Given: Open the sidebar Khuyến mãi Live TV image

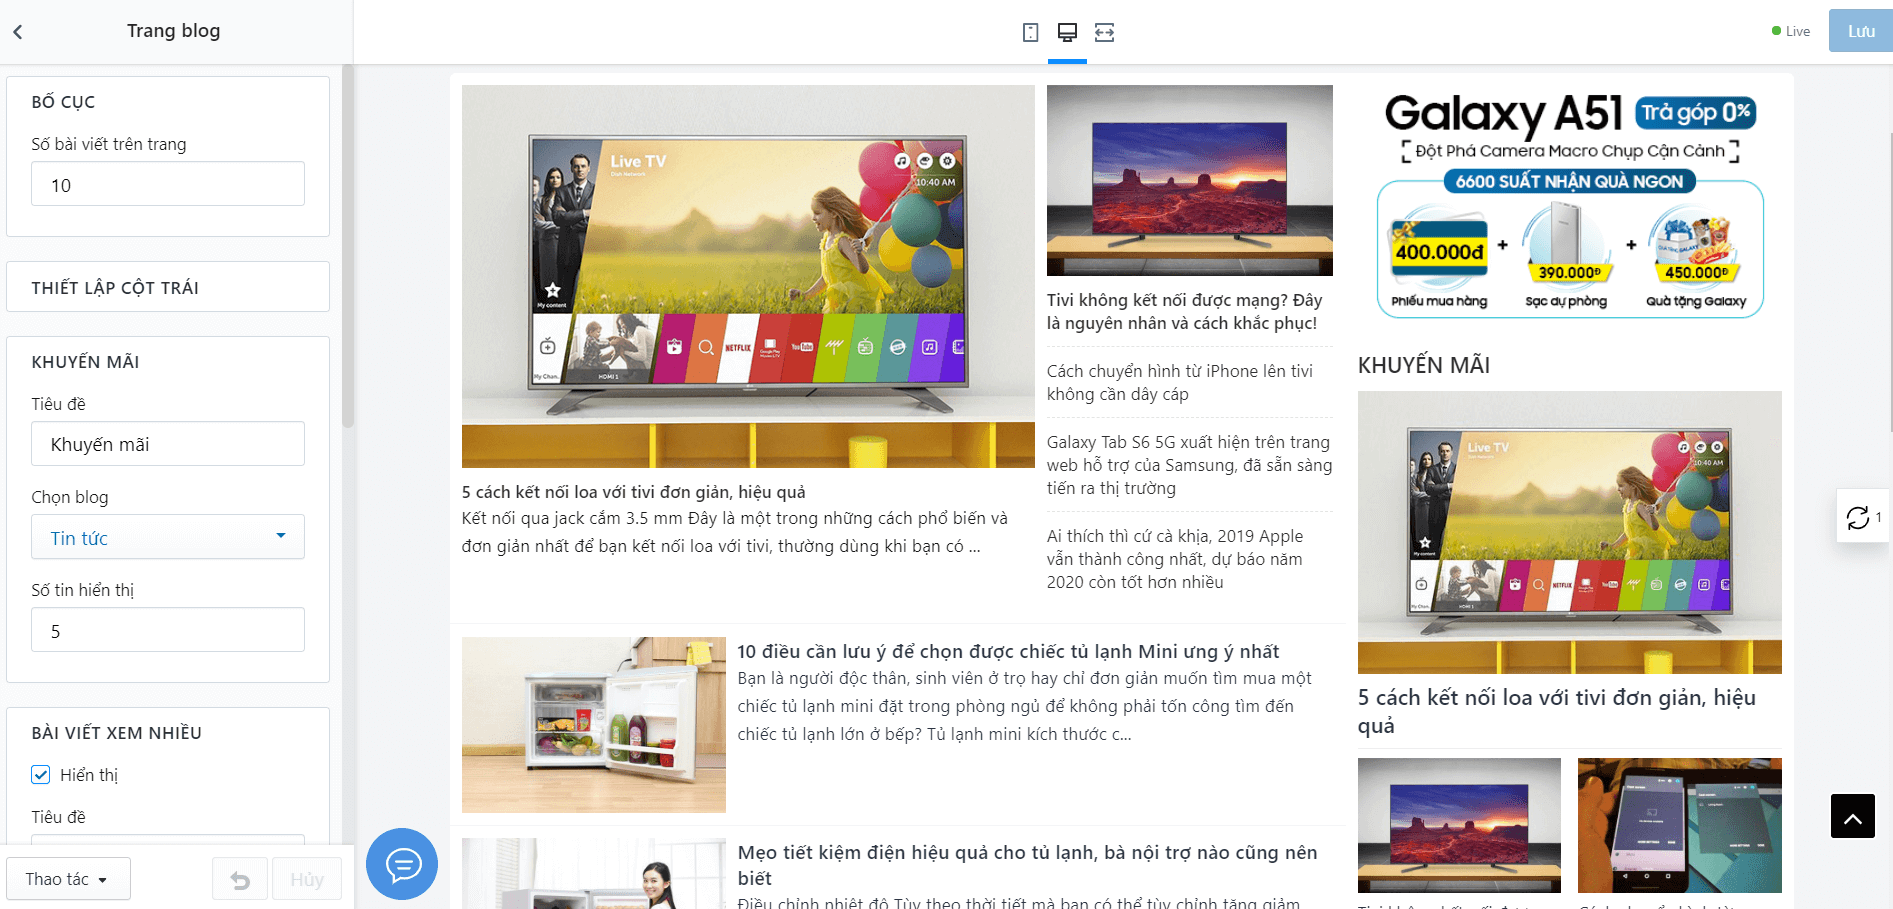Looking at the screenshot, I should pos(1570,532).
